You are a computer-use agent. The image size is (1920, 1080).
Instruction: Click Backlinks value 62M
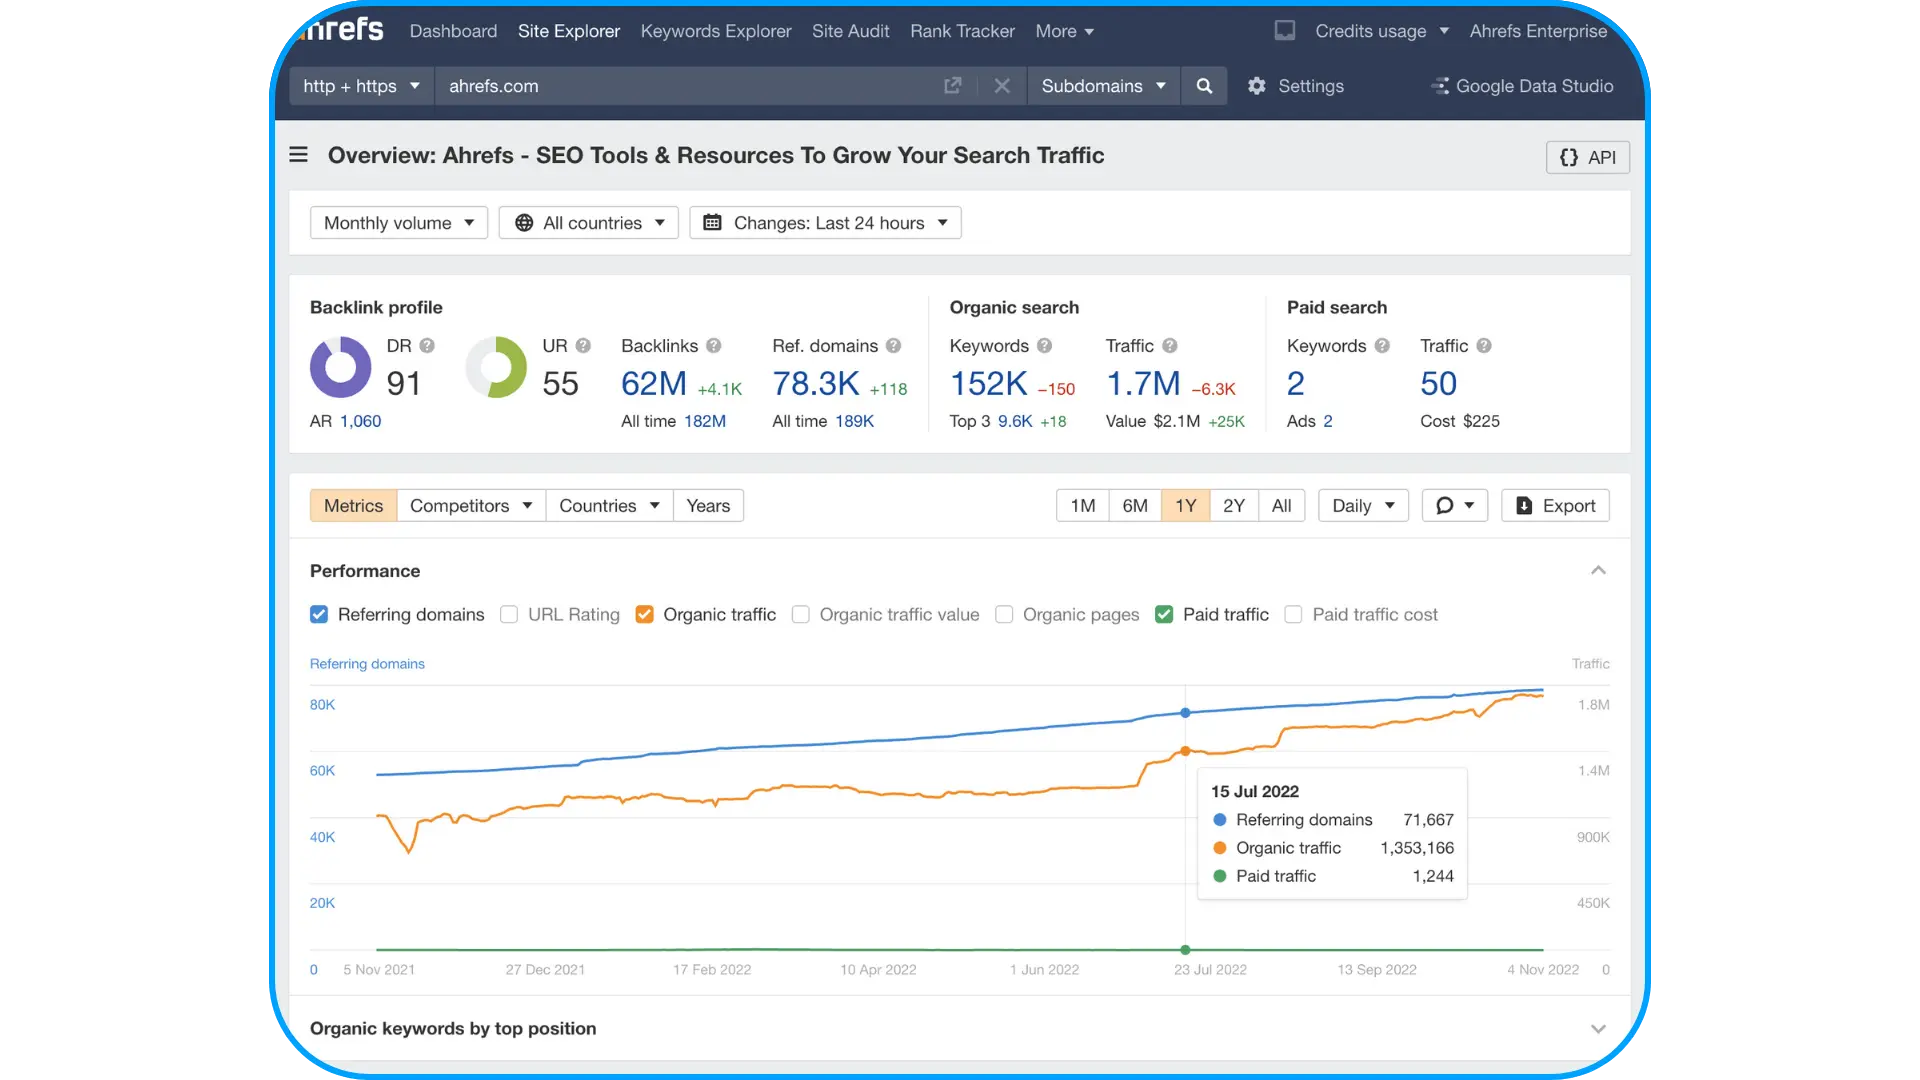pos(654,384)
